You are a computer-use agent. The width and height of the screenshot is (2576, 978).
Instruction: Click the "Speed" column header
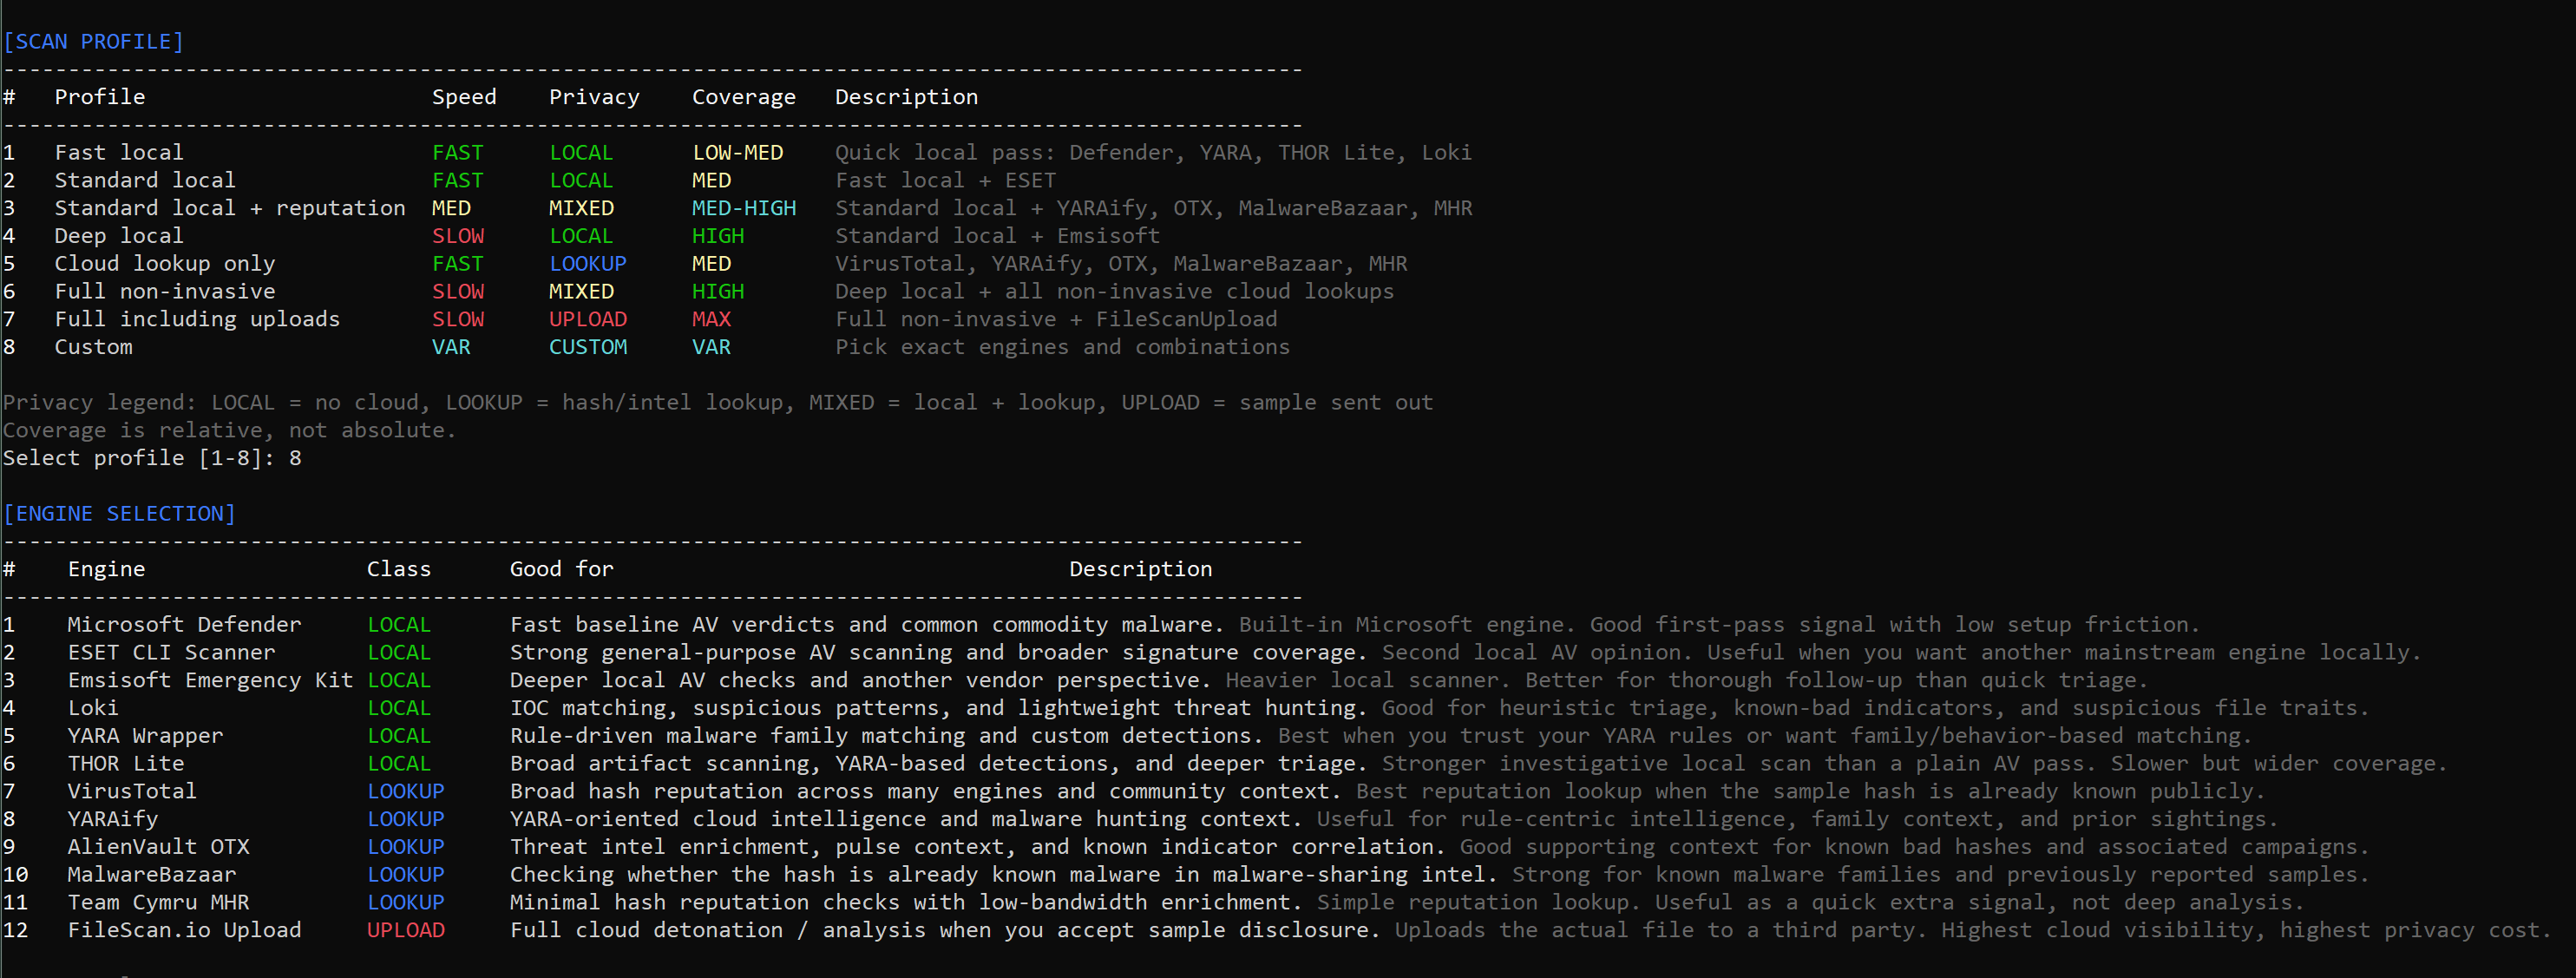[x=464, y=97]
